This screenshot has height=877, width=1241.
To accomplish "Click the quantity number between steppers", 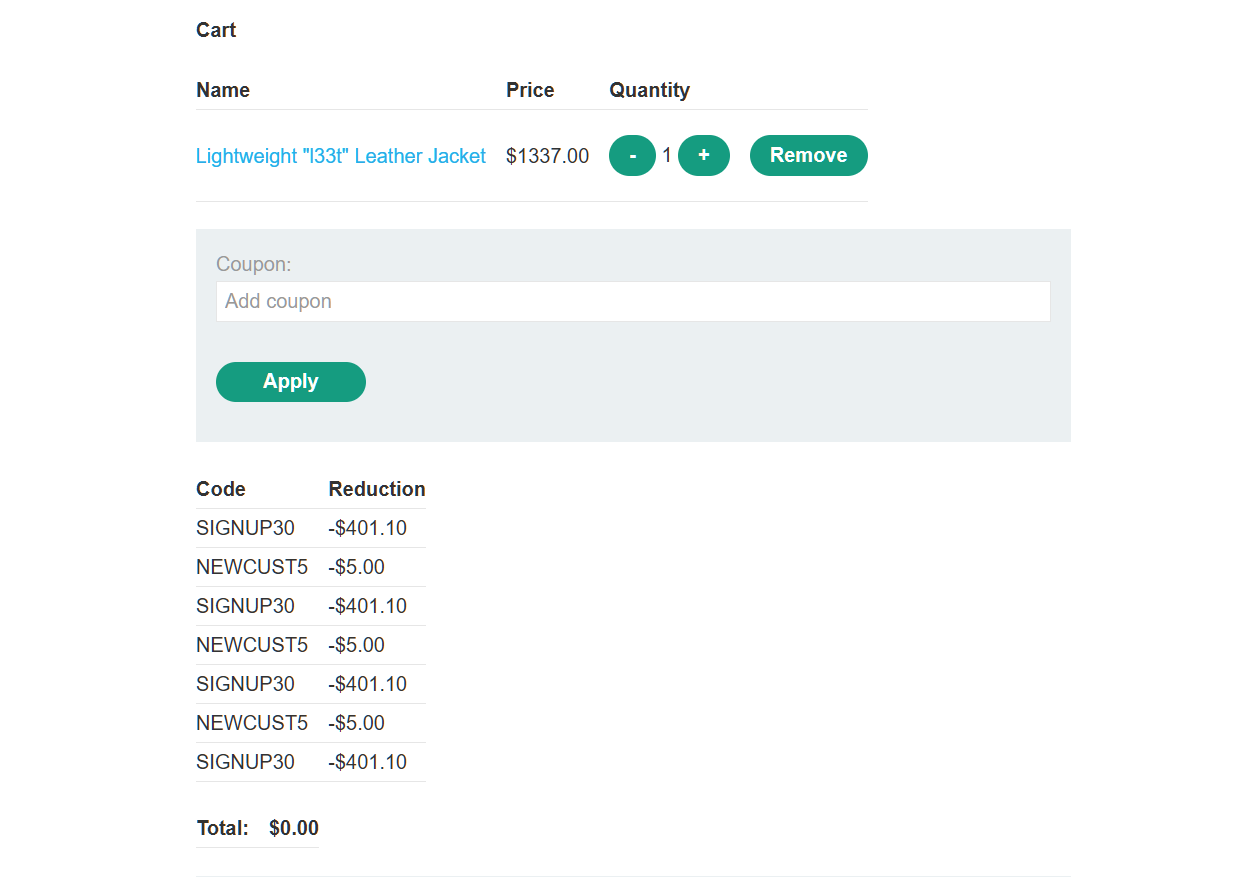I will tap(667, 156).
